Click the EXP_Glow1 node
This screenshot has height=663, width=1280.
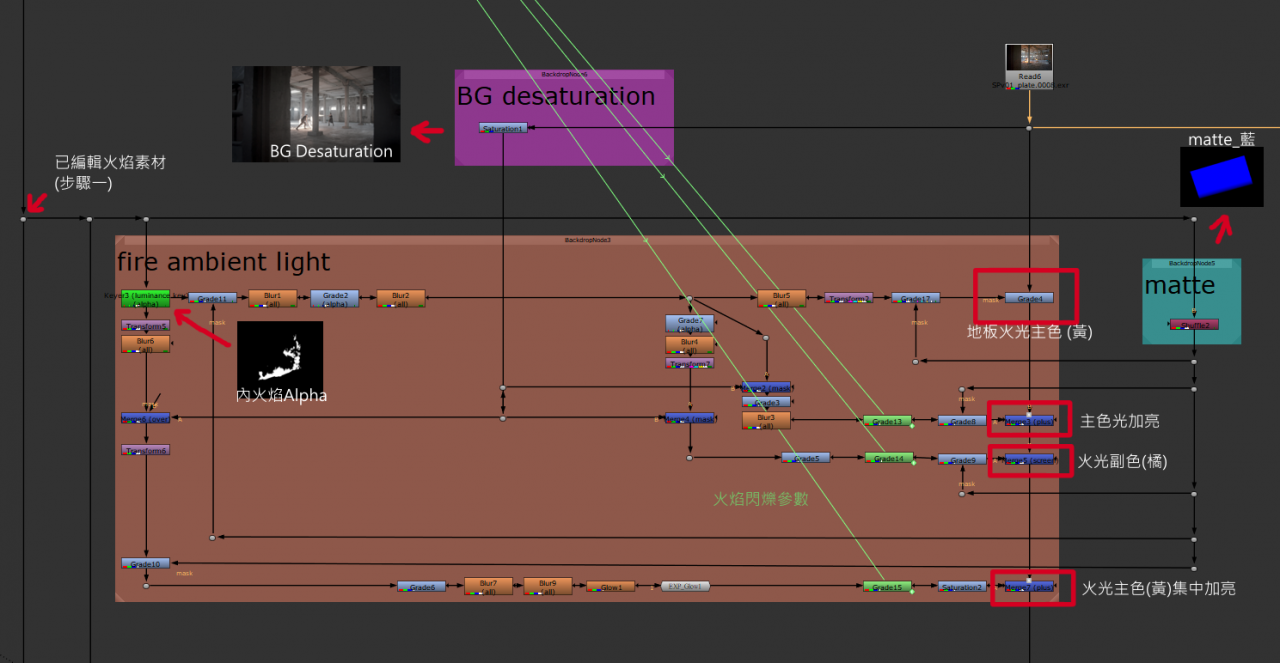[x=685, y=586]
